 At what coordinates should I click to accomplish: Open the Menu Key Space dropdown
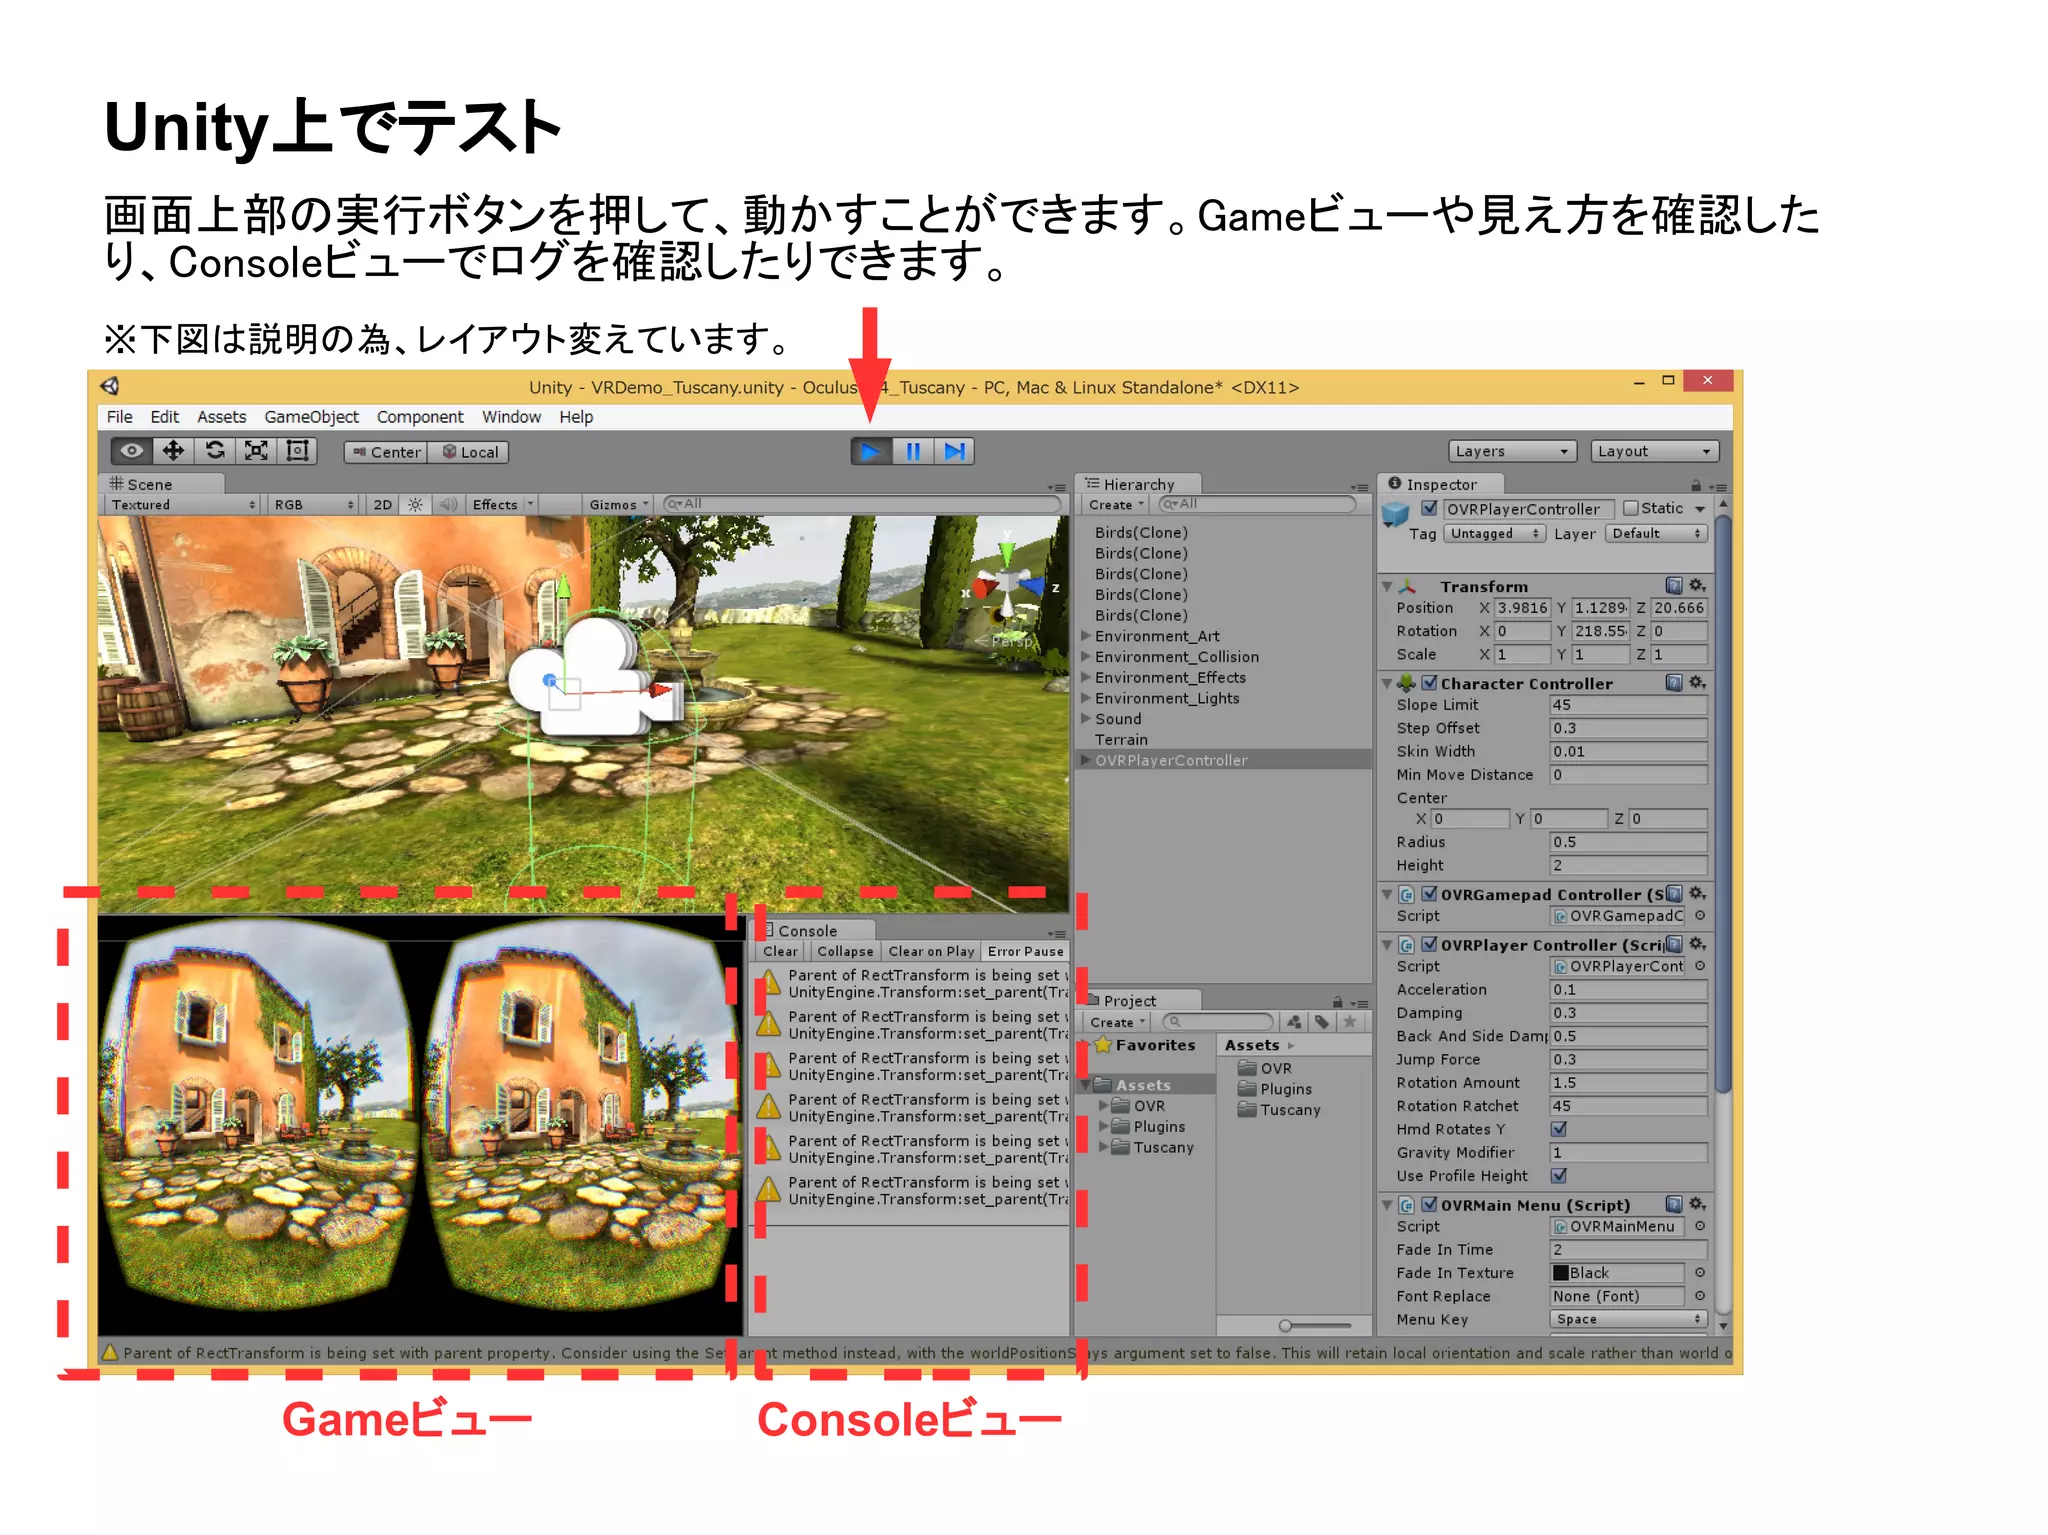1628,1320
